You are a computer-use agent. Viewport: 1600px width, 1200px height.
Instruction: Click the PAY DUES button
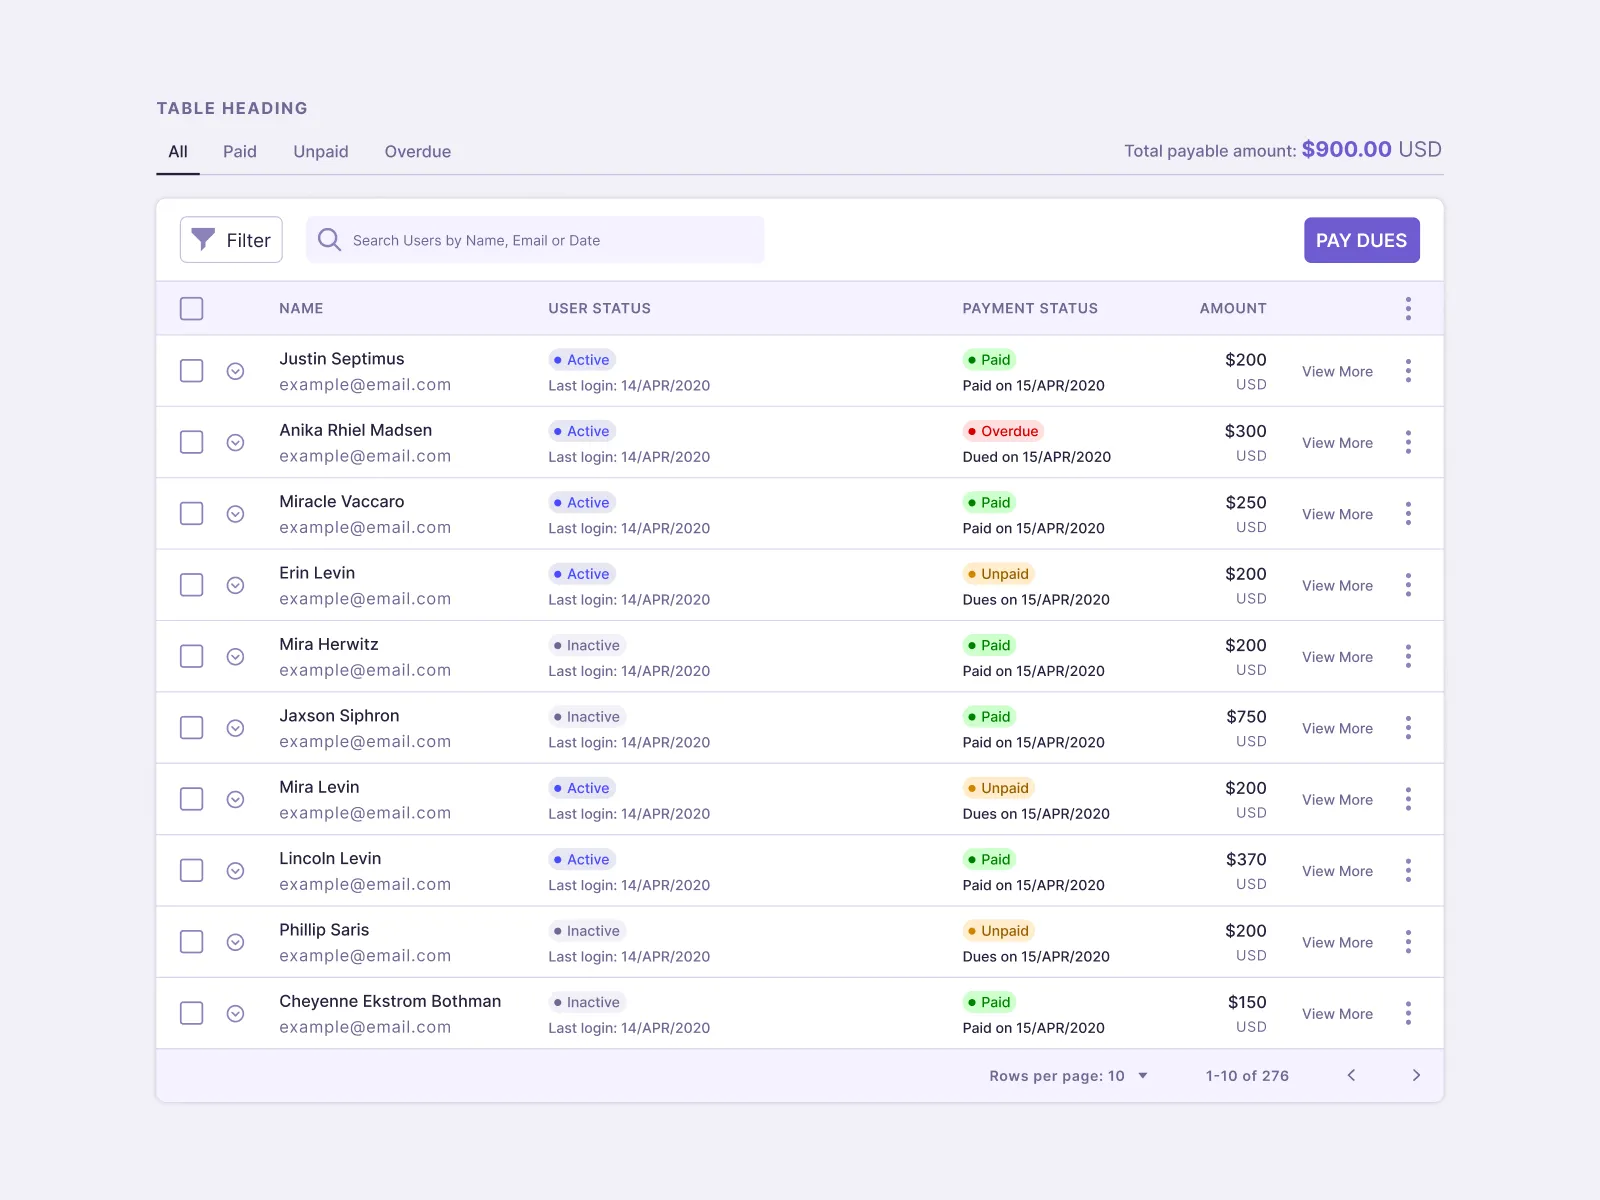(x=1361, y=239)
